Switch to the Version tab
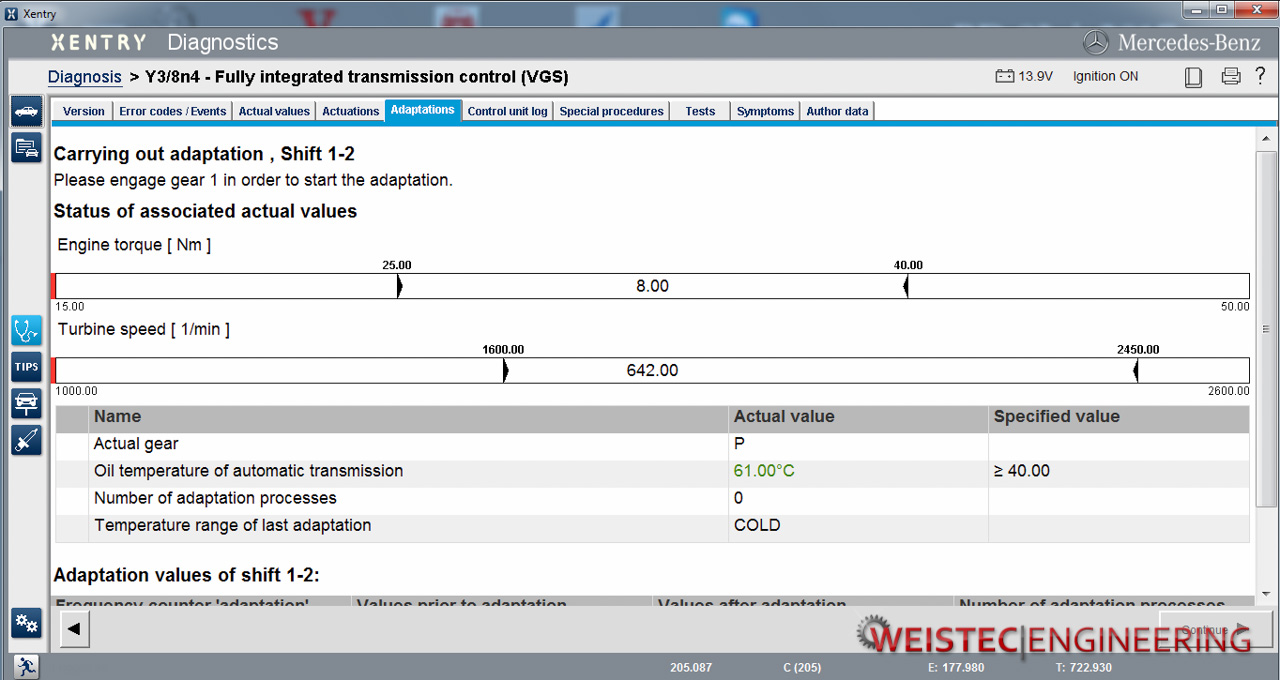1280x680 pixels. pos(84,111)
